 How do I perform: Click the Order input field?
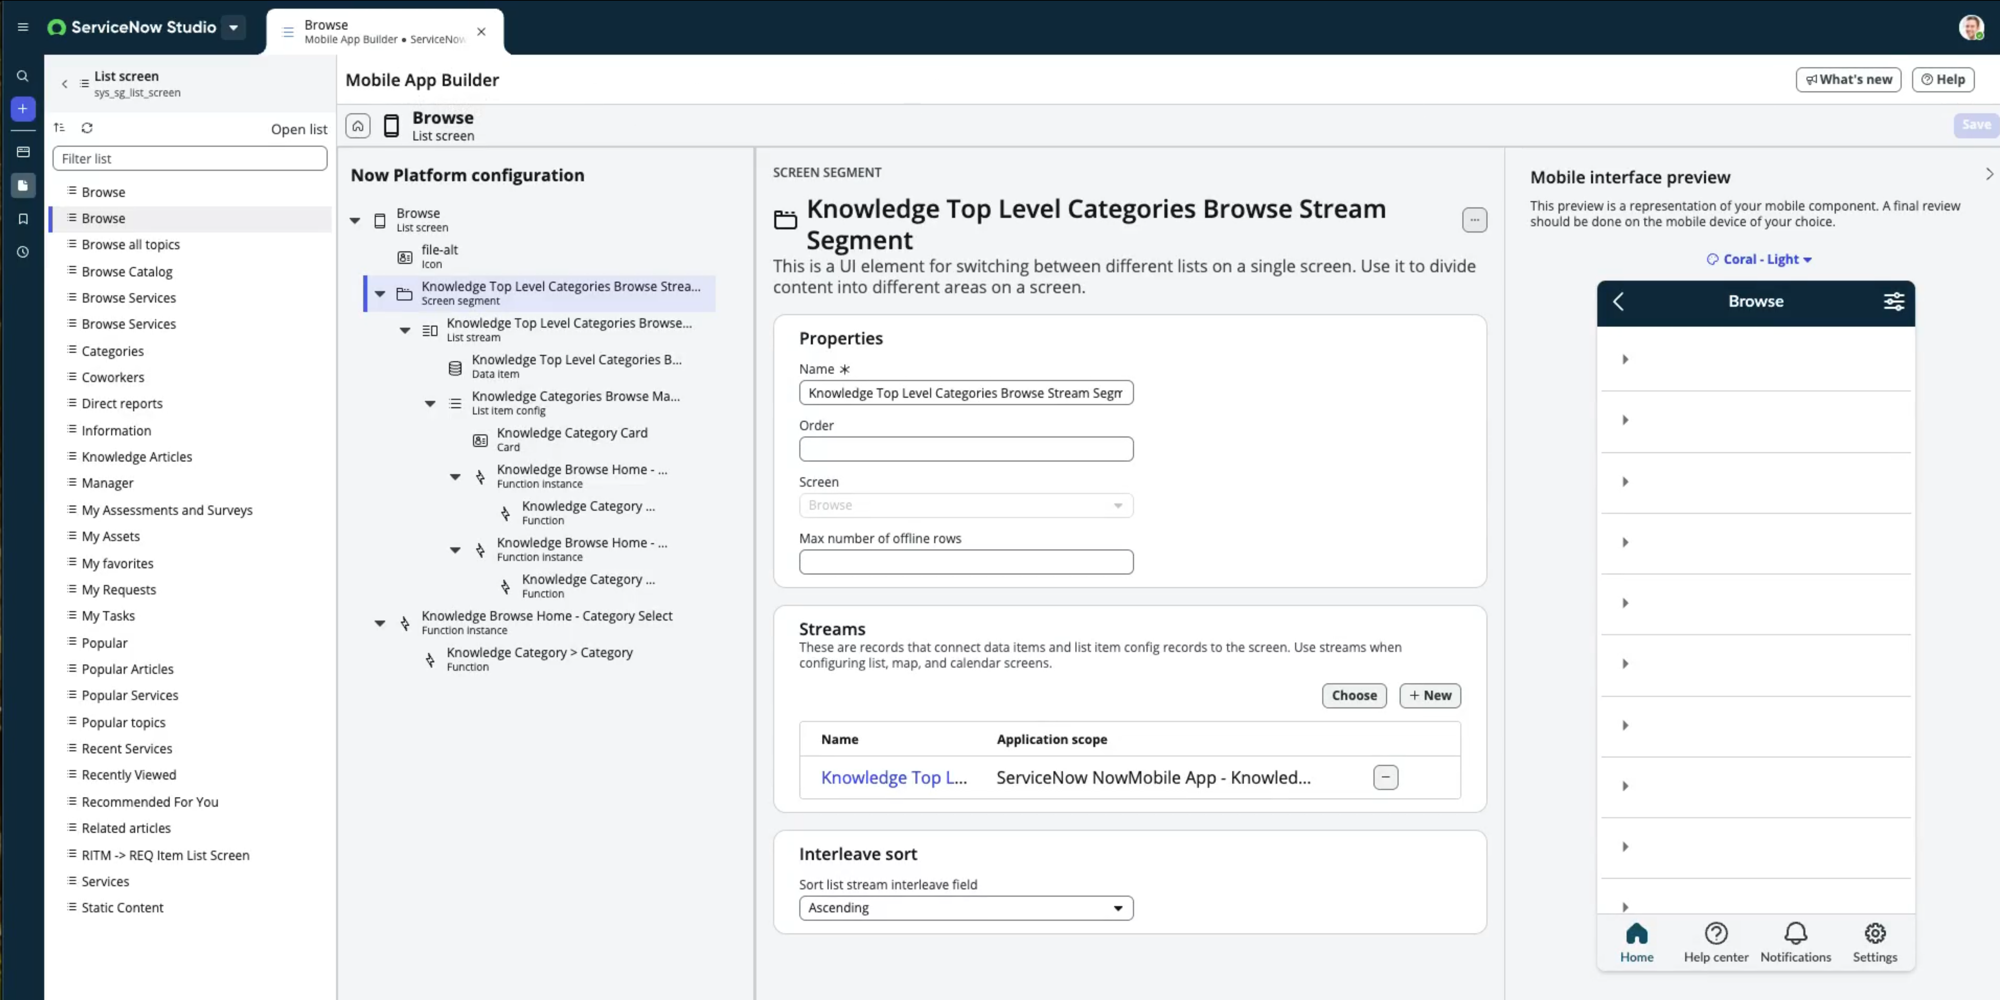pos(966,449)
